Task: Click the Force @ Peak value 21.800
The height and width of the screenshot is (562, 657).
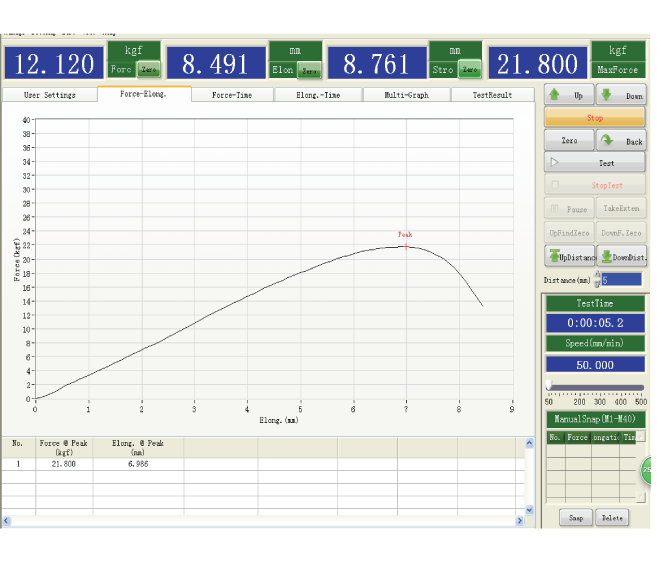Action: point(64,464)
